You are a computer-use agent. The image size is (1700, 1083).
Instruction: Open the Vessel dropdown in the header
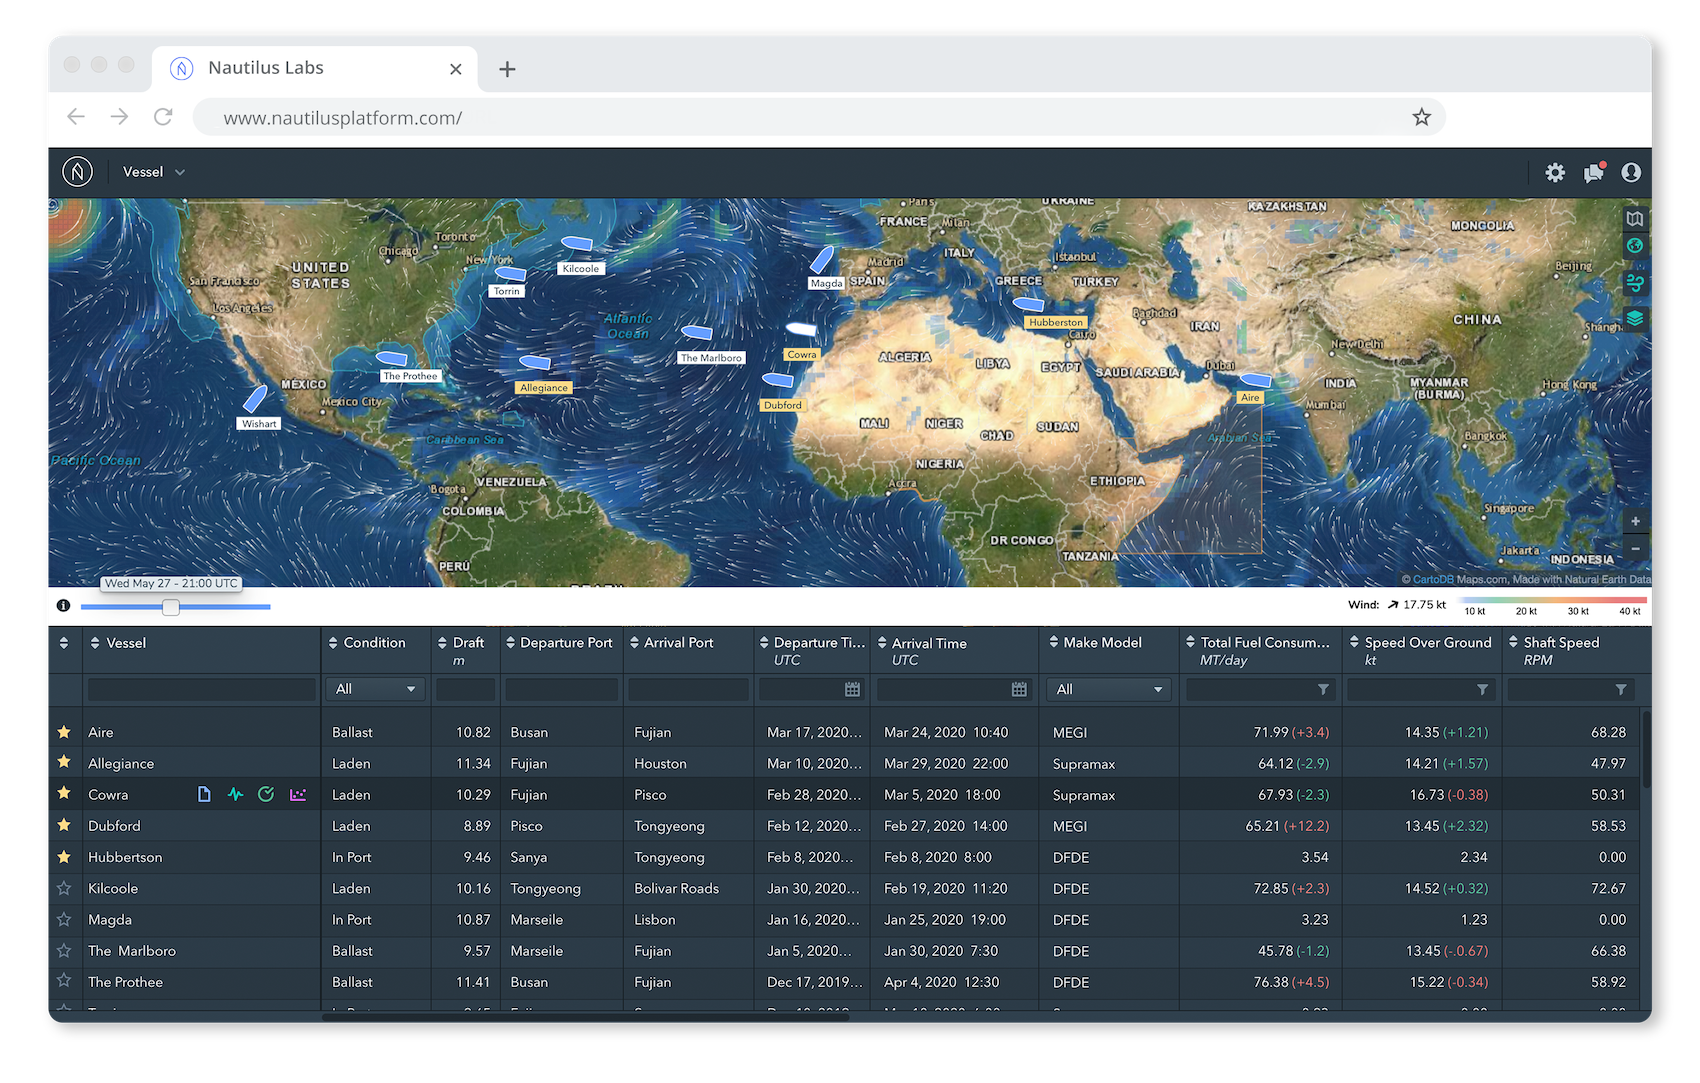click(154, 172)
